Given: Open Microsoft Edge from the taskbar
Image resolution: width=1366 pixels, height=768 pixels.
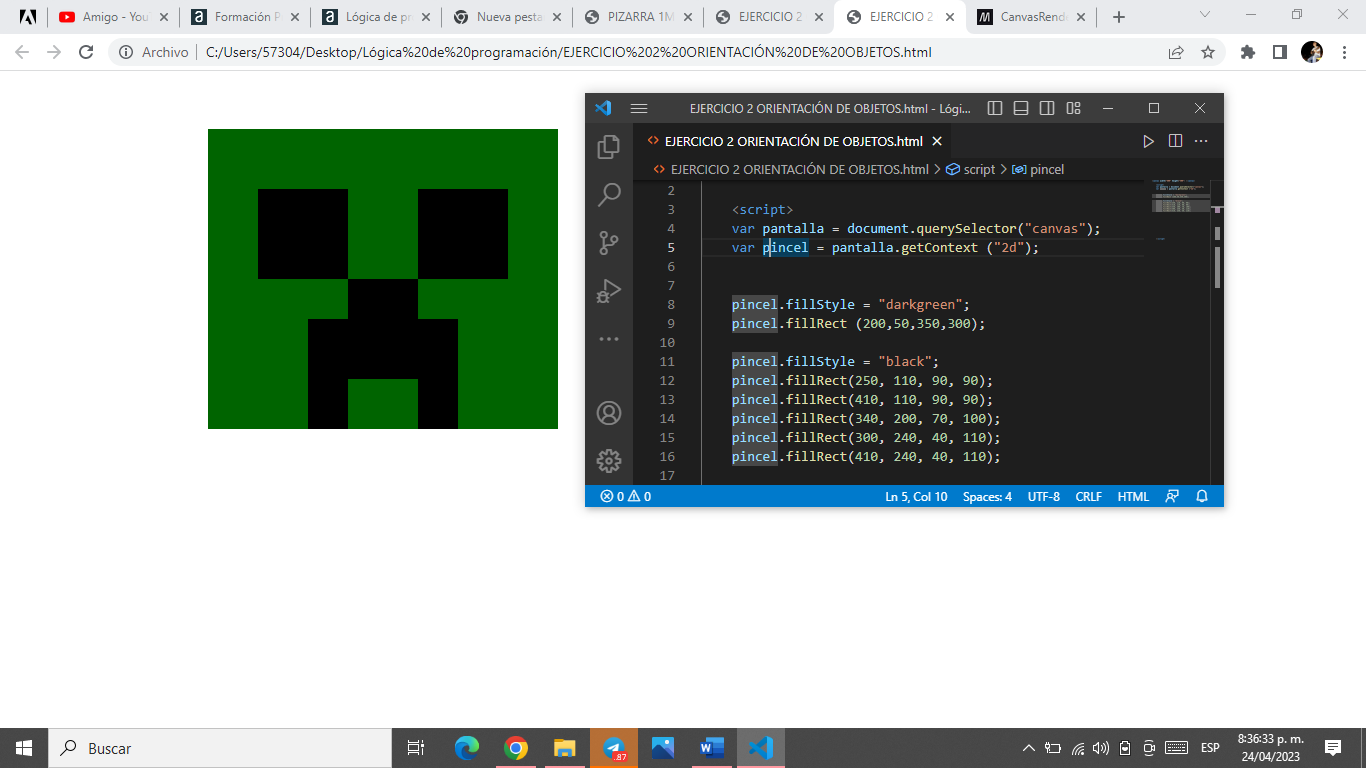Looking at the screenshot, I should [x=467, y=747].
